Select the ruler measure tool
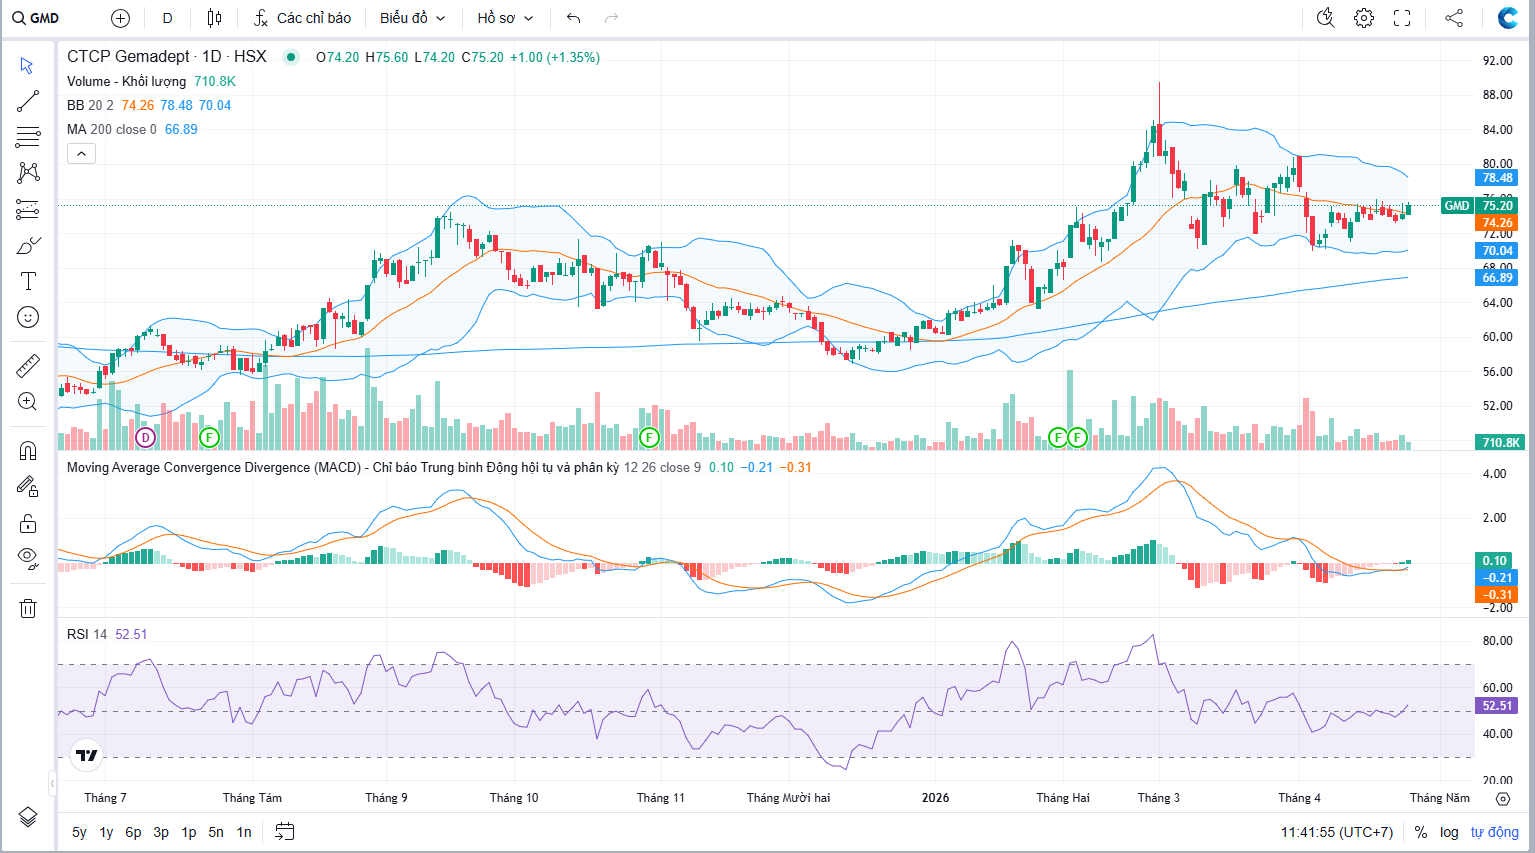Screen dimensions: 1535x853 pyautogui.click(x=28, y=366)
